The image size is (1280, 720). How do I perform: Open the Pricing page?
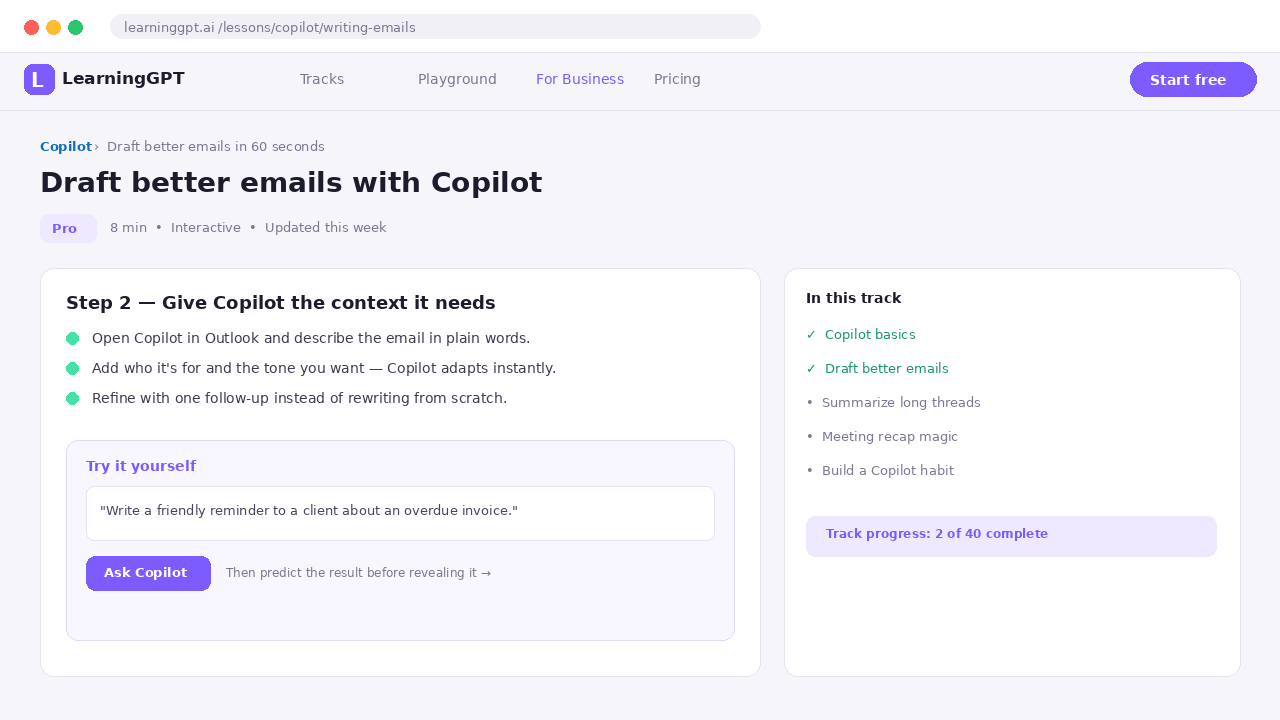(677, 79)
